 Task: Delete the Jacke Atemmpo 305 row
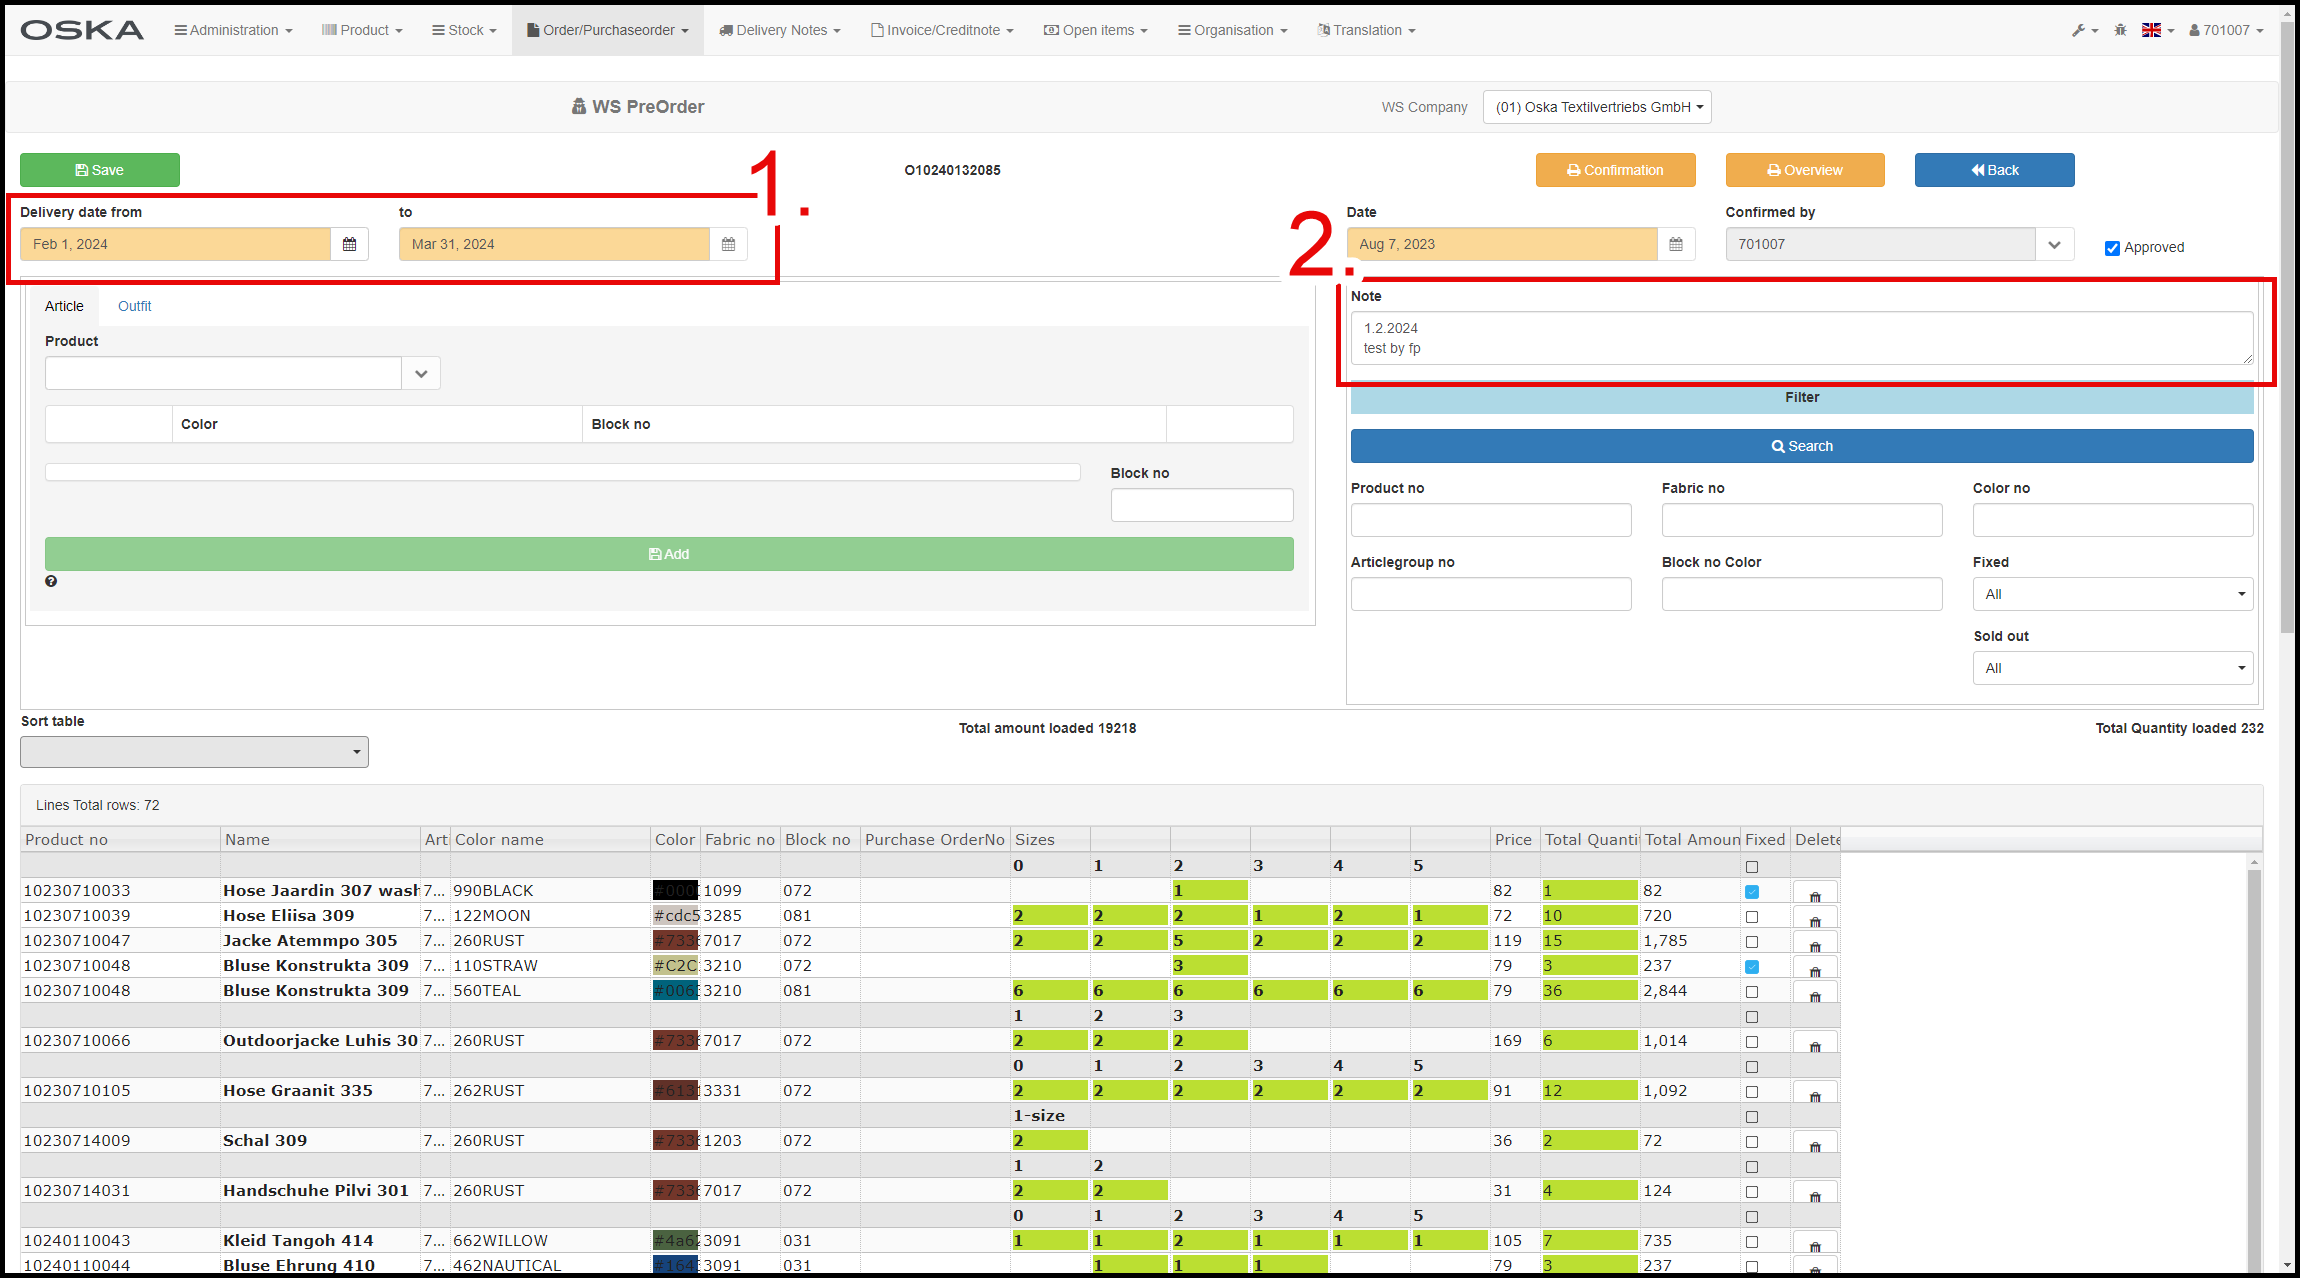coord(1814,943)
